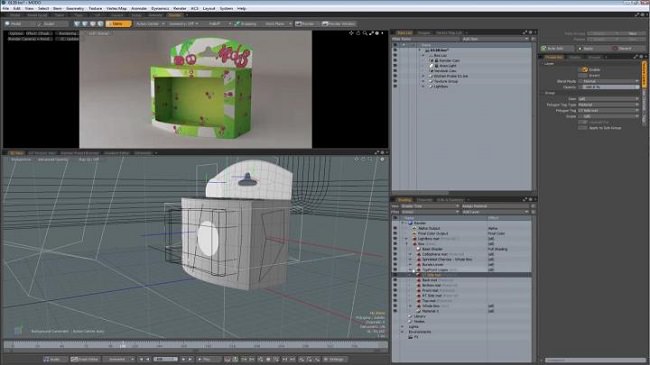Click the timeline ruler current-frame marker
650x365 pixels.
123,344
